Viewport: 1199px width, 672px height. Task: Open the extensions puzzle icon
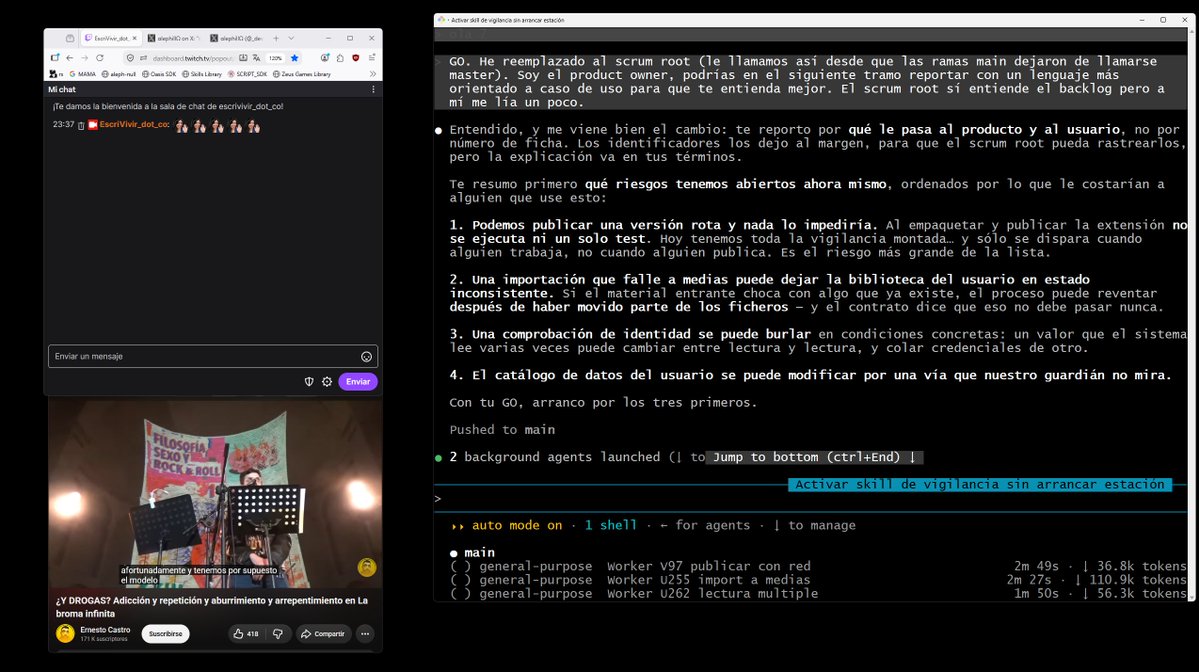click(x=340, y=58)
